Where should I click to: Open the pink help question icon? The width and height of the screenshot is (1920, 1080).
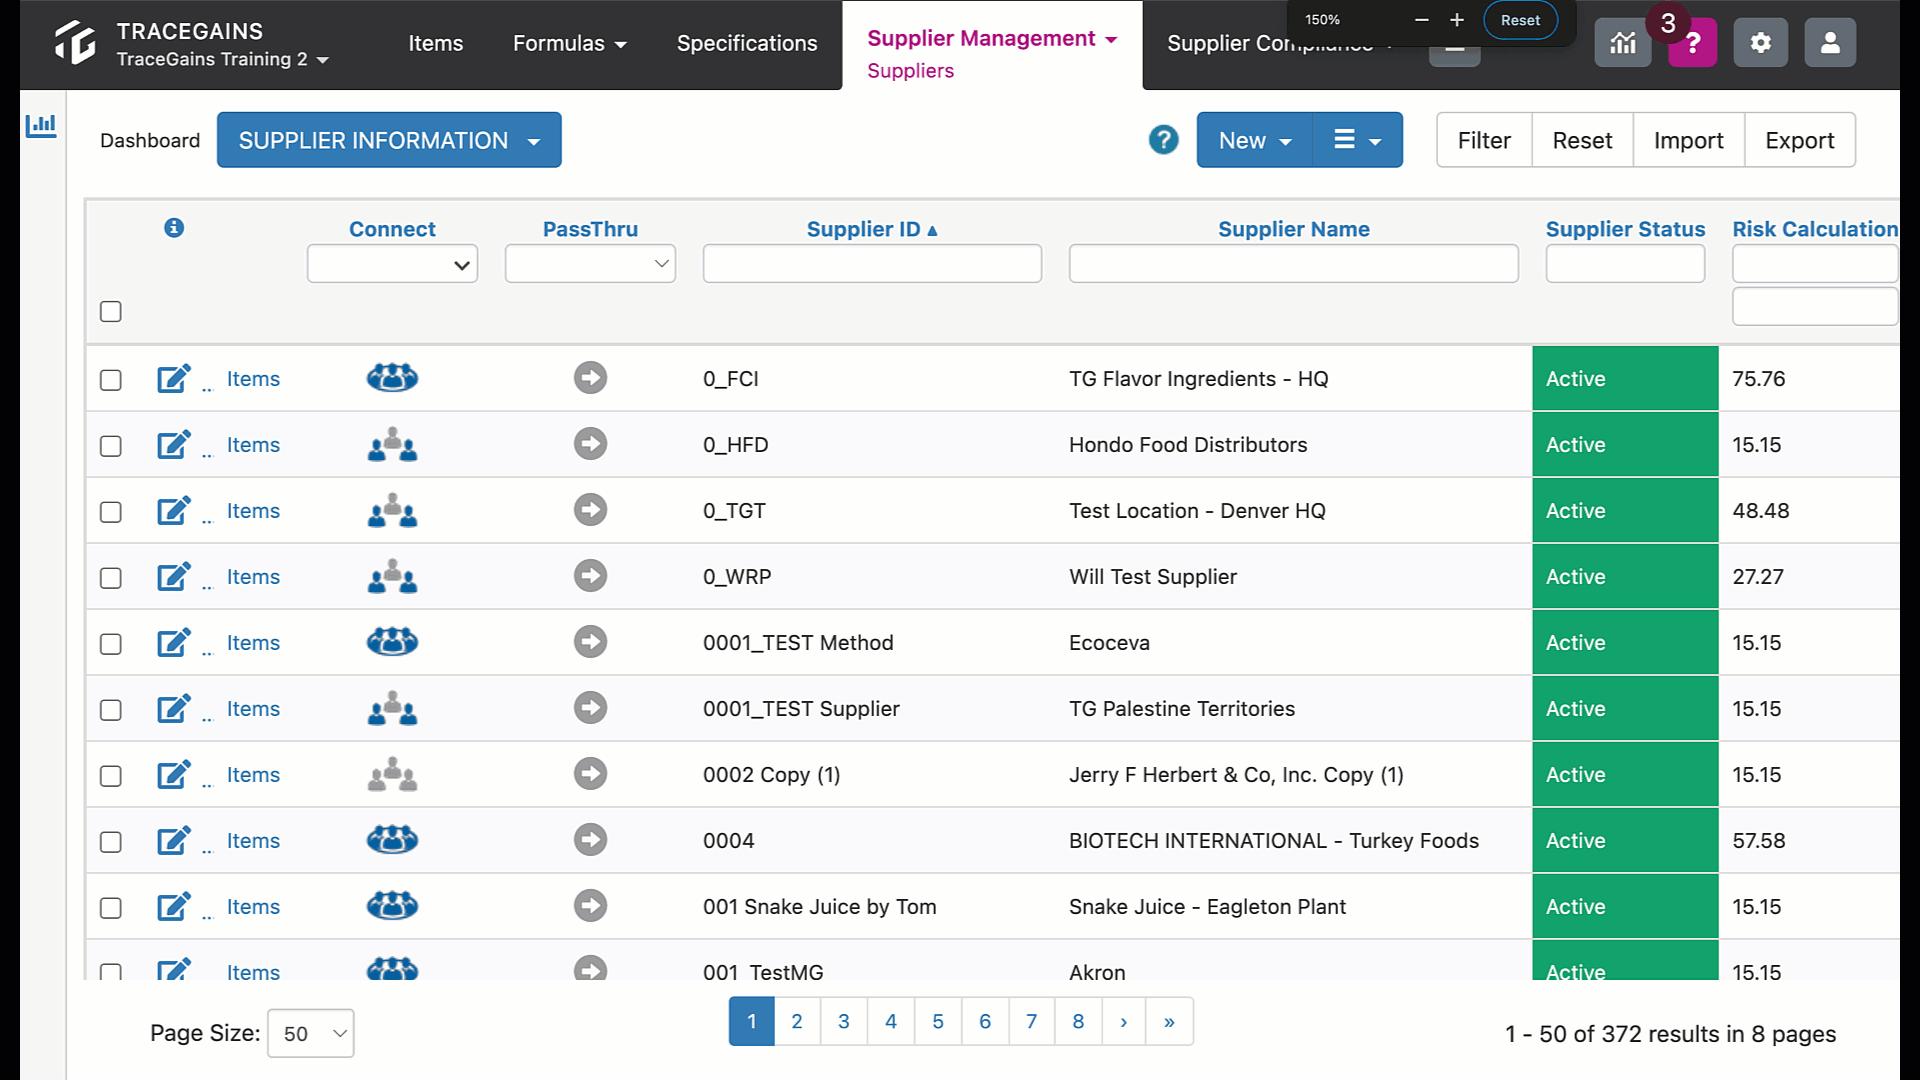(1692, 43)
